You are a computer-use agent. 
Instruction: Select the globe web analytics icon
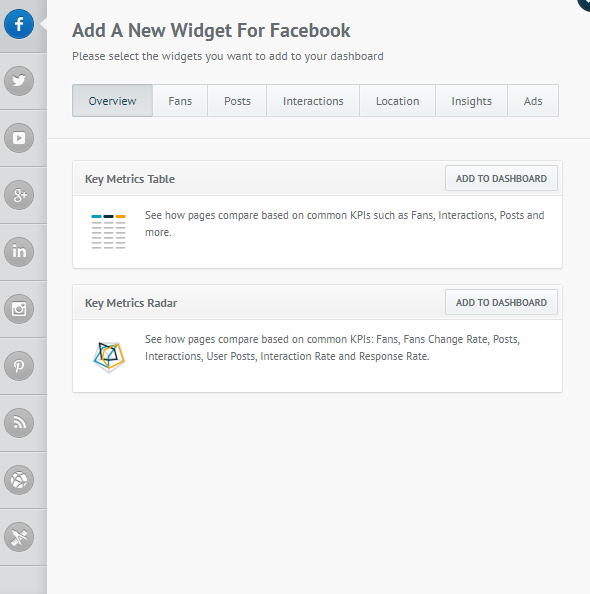coord(19,480)
